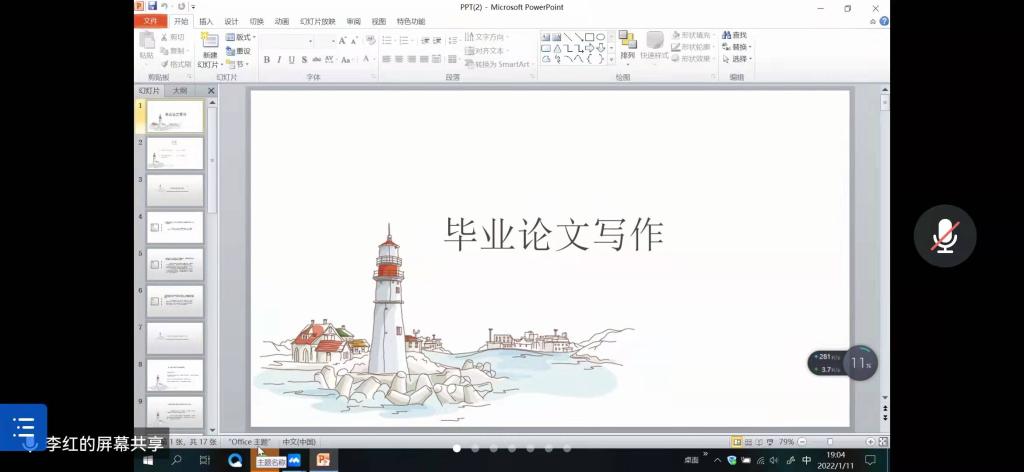Image resolution: width=1024 pixels, height=472 pixels.
Task: Select slide 4 thumbnail in the panel
Action: point(175,227)
